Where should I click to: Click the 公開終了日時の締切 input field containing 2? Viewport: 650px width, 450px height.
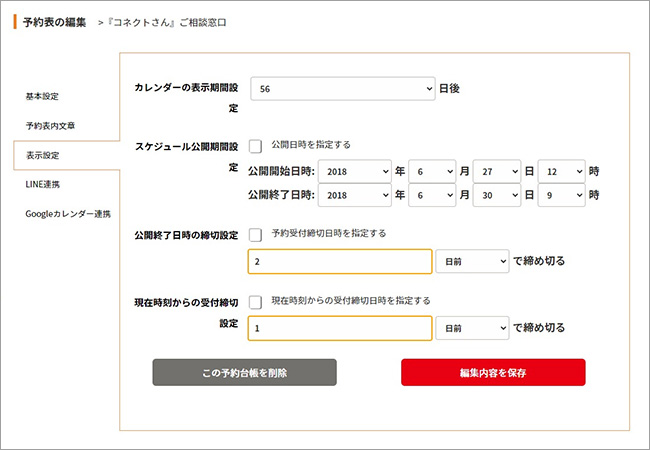click(339, 261)
